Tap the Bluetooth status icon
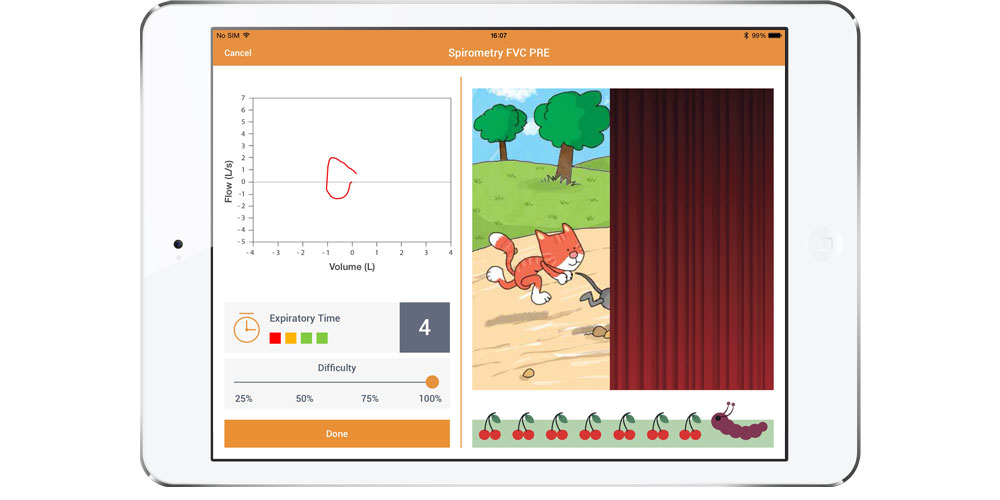Screen dimensions: 1000x500 [746, 36]
